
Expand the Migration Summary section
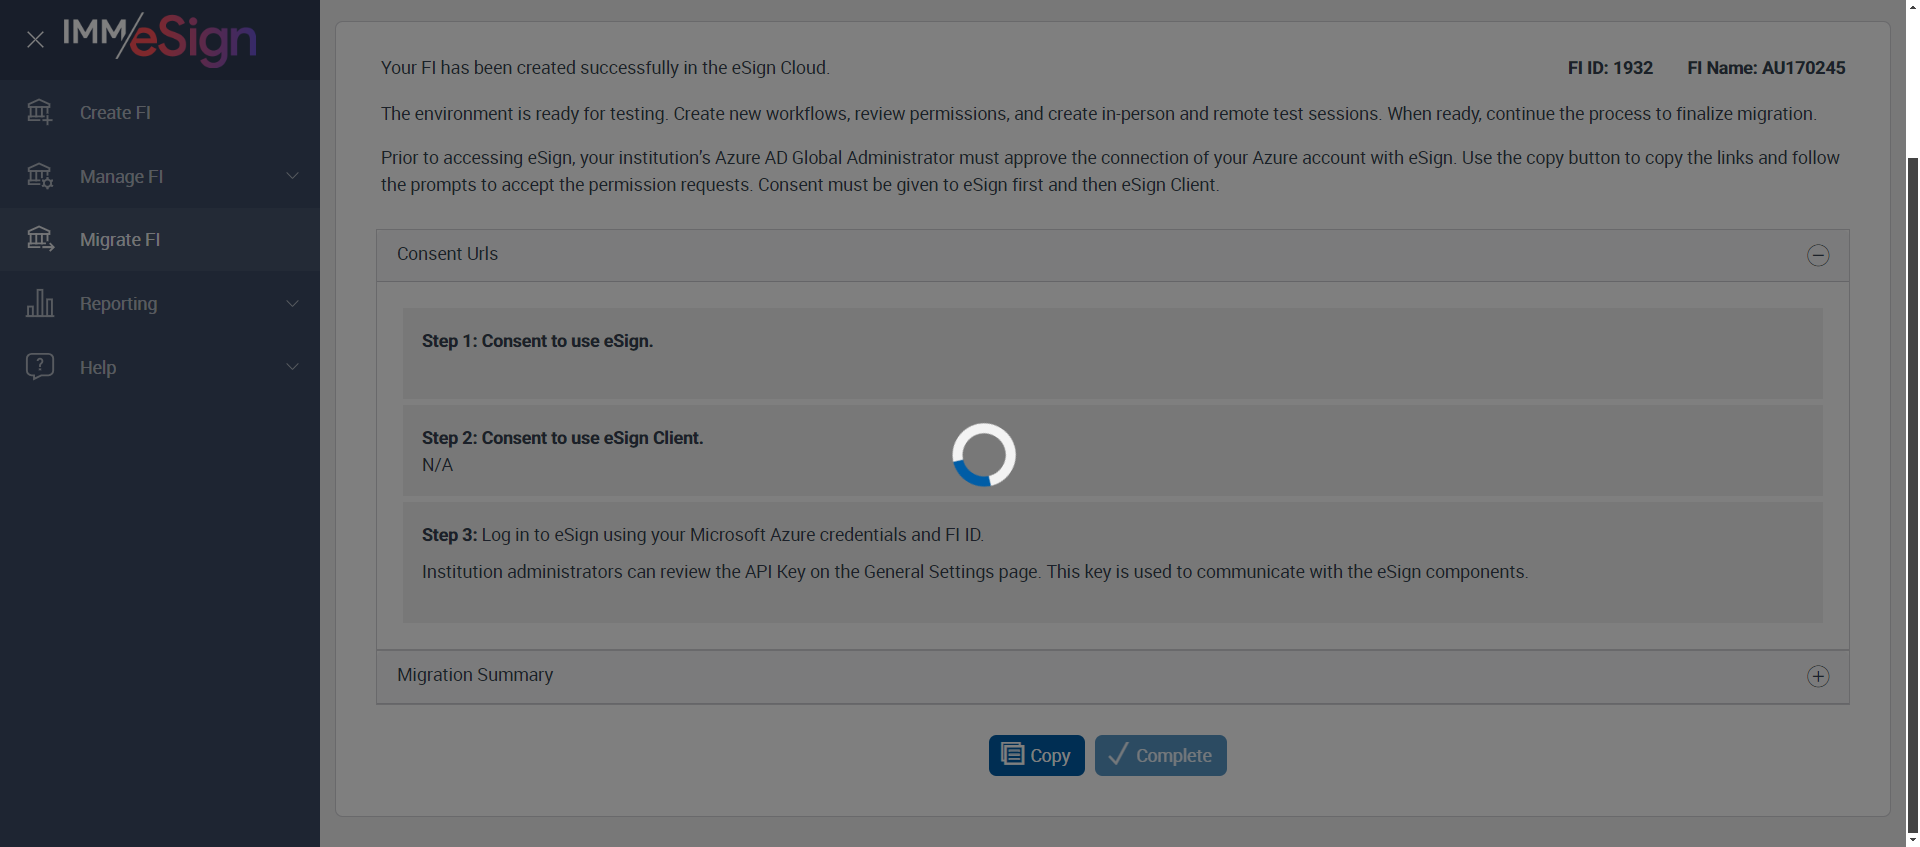tap(1817, 677)
